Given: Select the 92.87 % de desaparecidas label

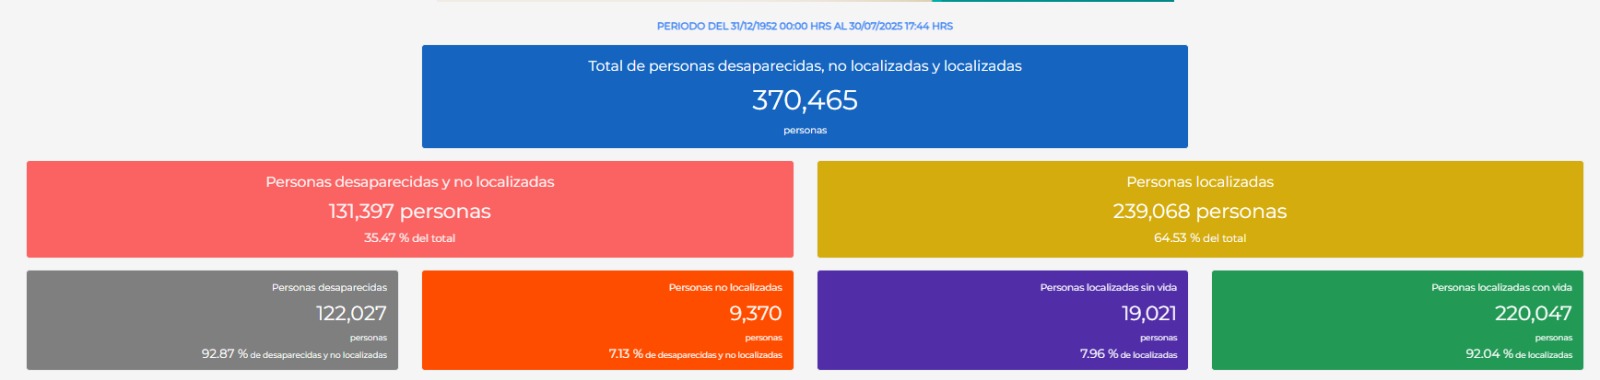Looking at the screenshot, I should (x=294, y=354).
